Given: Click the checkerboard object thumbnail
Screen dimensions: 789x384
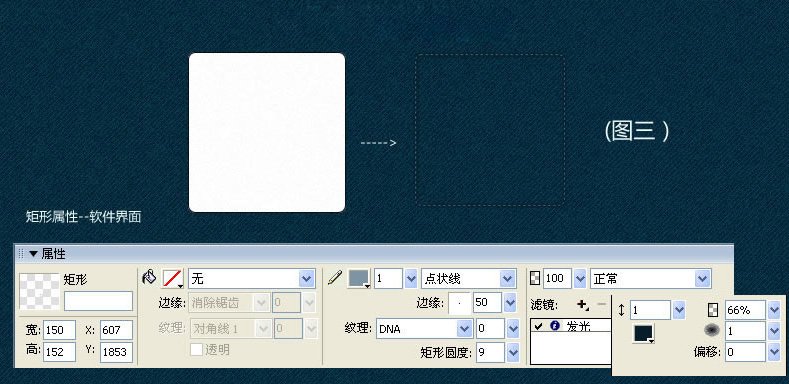Looking at the screenshot, I should (x=39, y=291).
